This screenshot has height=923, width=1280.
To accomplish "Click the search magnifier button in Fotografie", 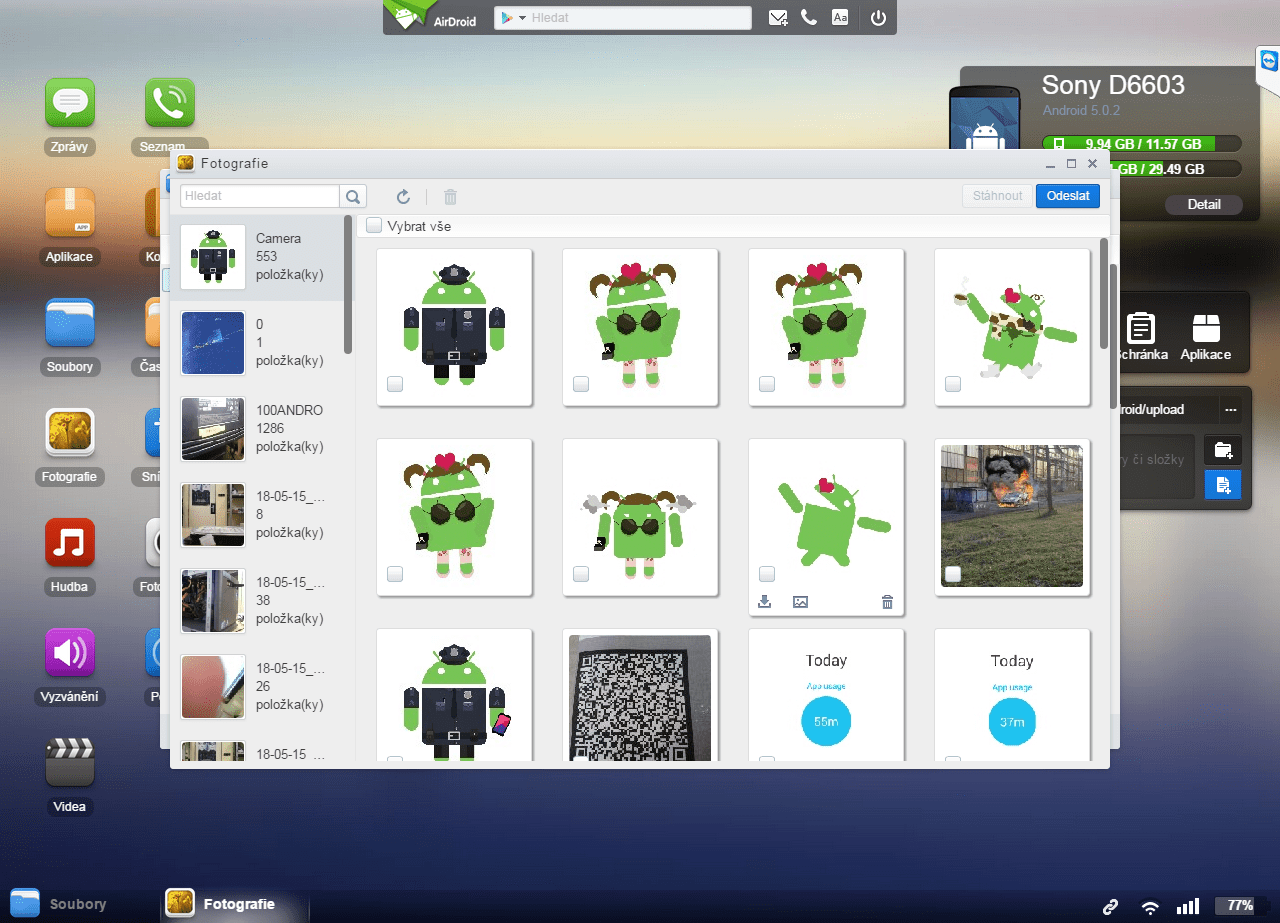I will [x=353, y=196].
